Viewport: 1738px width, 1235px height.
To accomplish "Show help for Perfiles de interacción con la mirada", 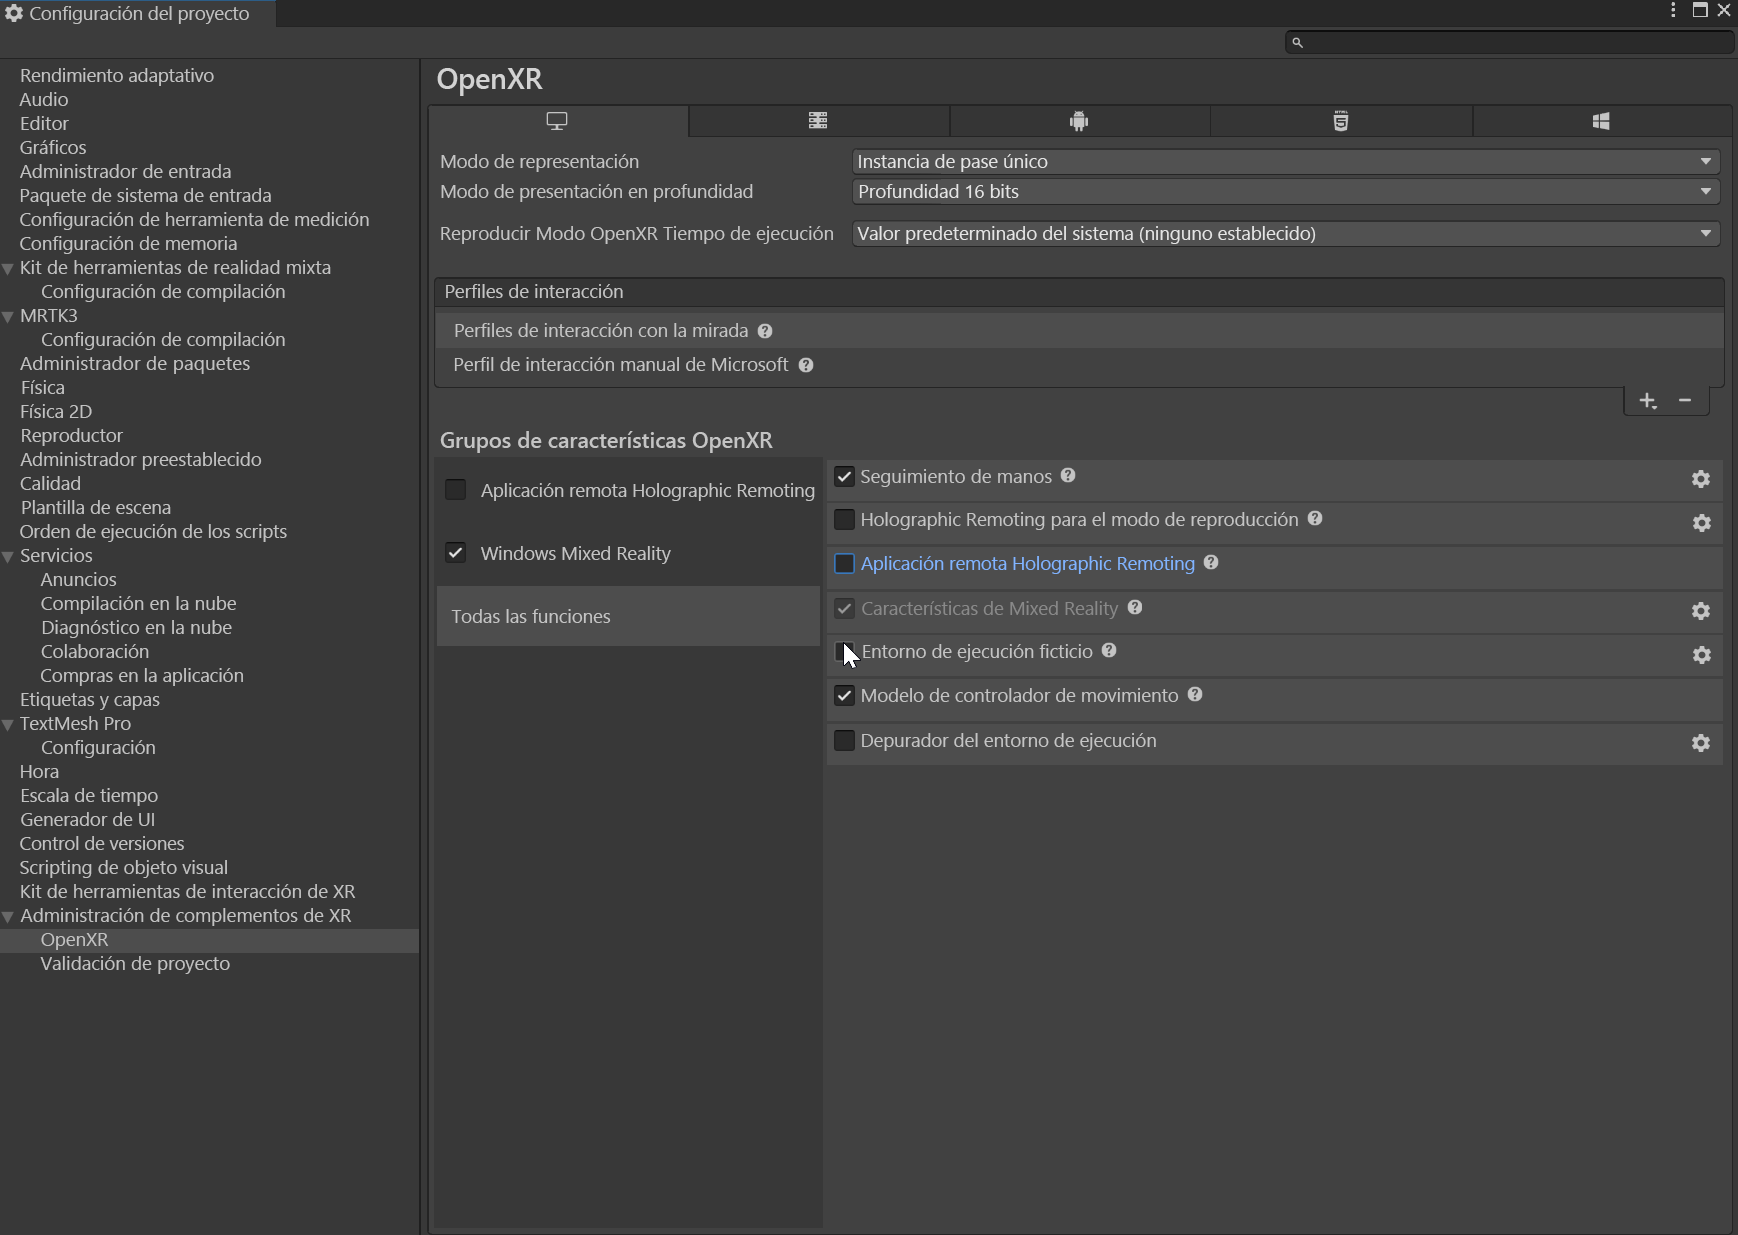I will click(x=765, y=331).
